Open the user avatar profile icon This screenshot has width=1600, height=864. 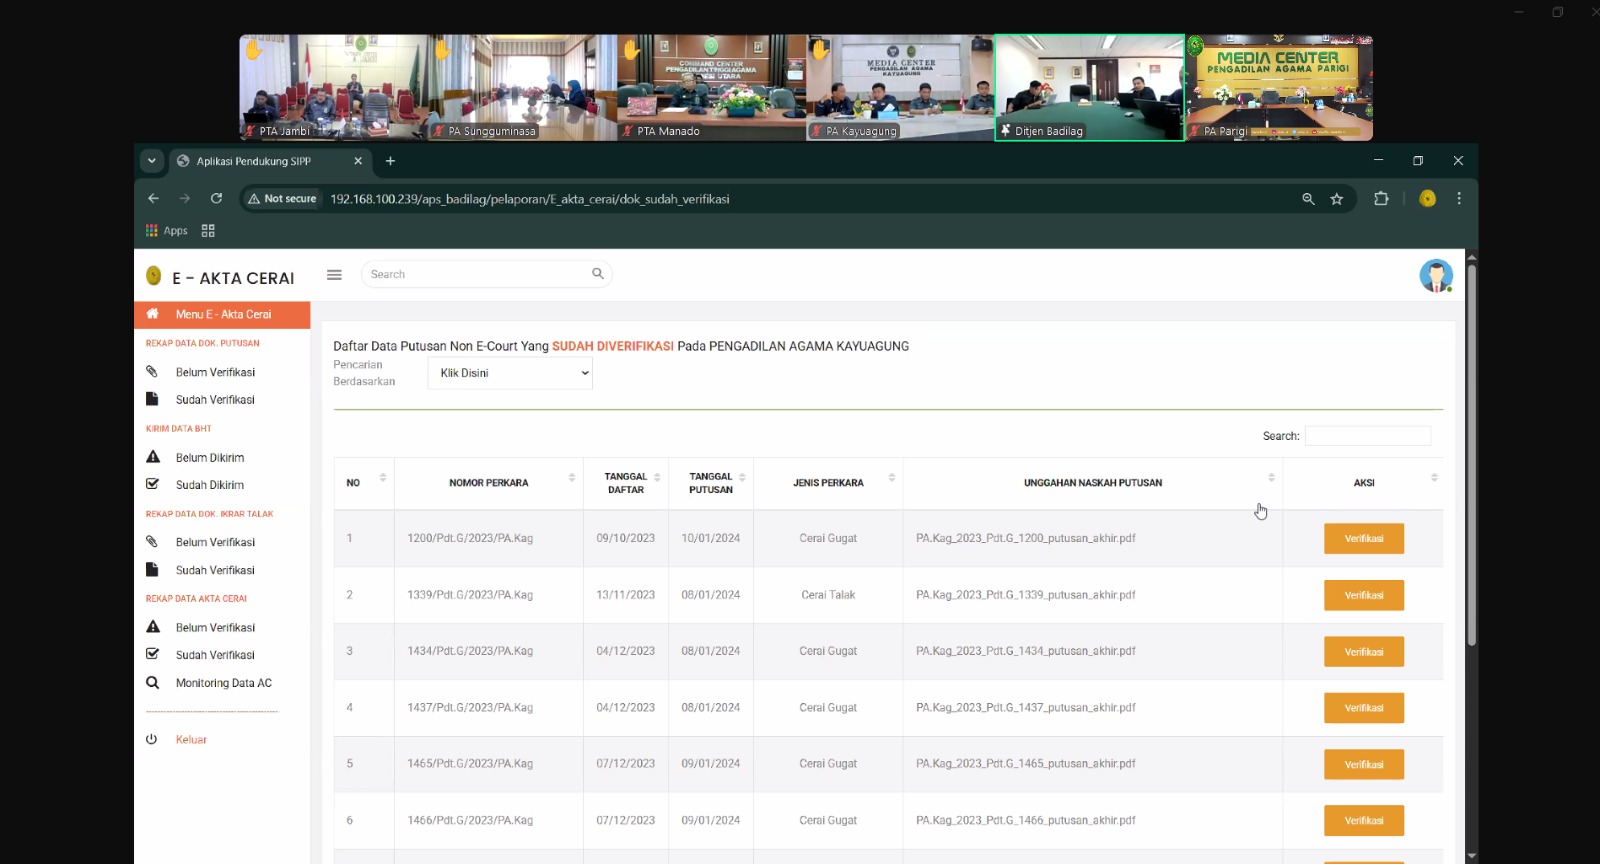pyautogui.click(x=1435, y=276)
